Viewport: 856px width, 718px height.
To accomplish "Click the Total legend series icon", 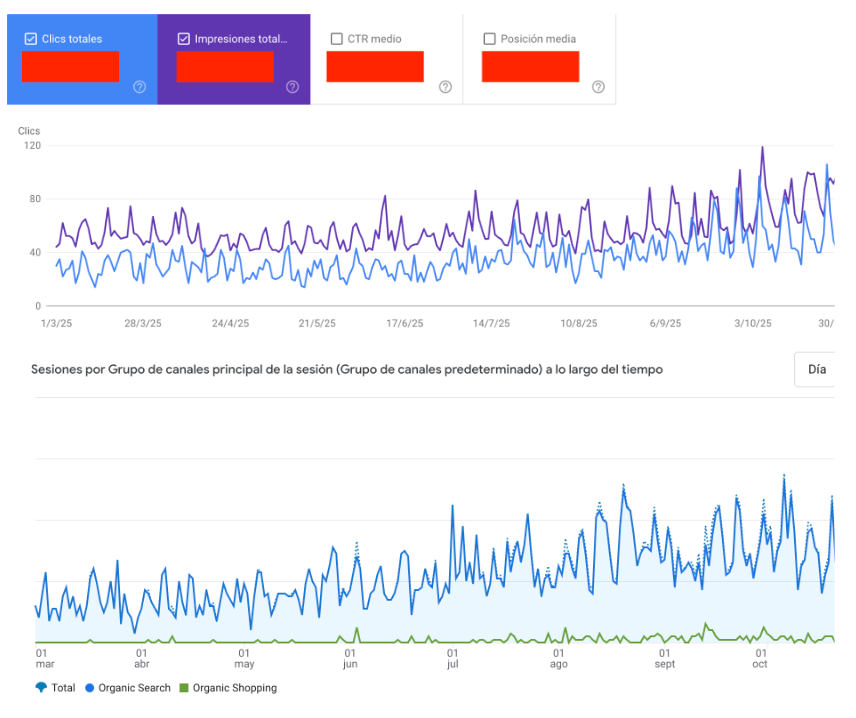I will point(41,688).
